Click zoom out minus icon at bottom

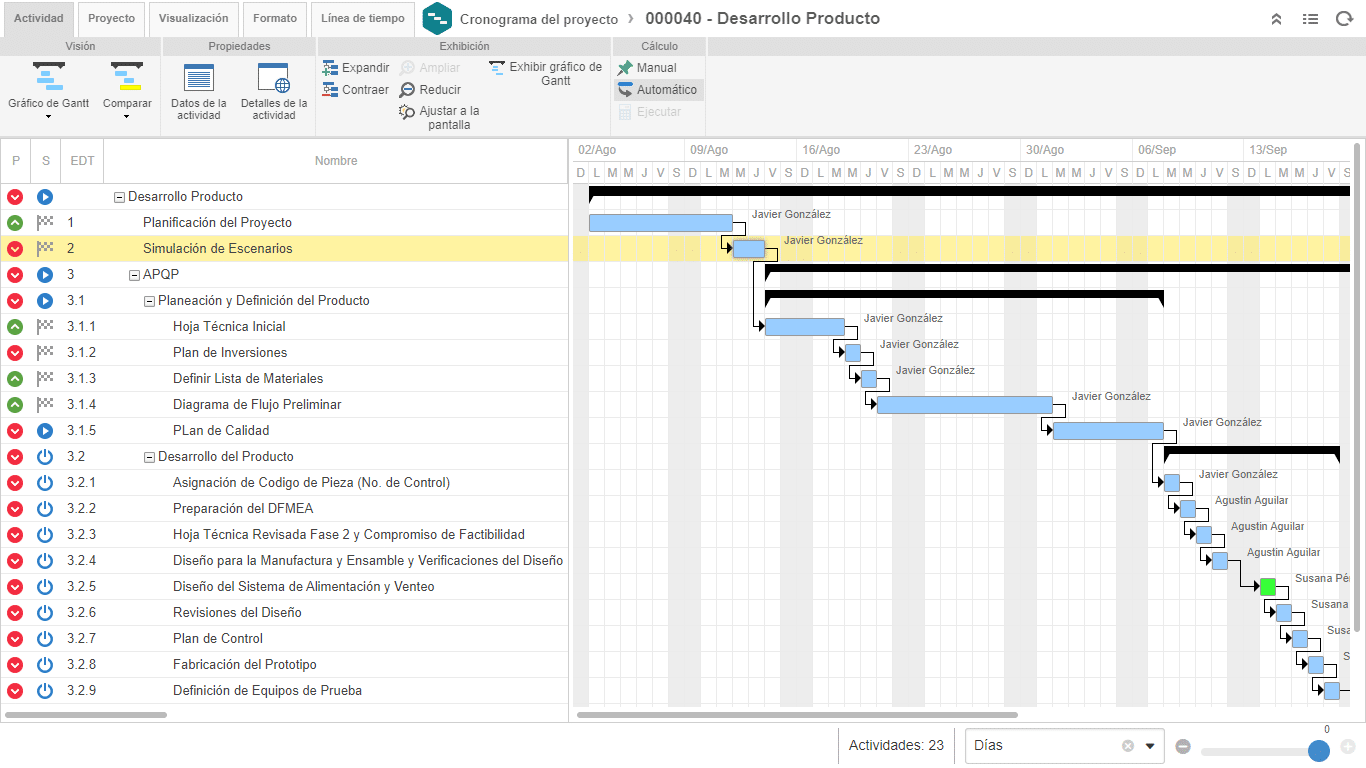(1183, 746)
